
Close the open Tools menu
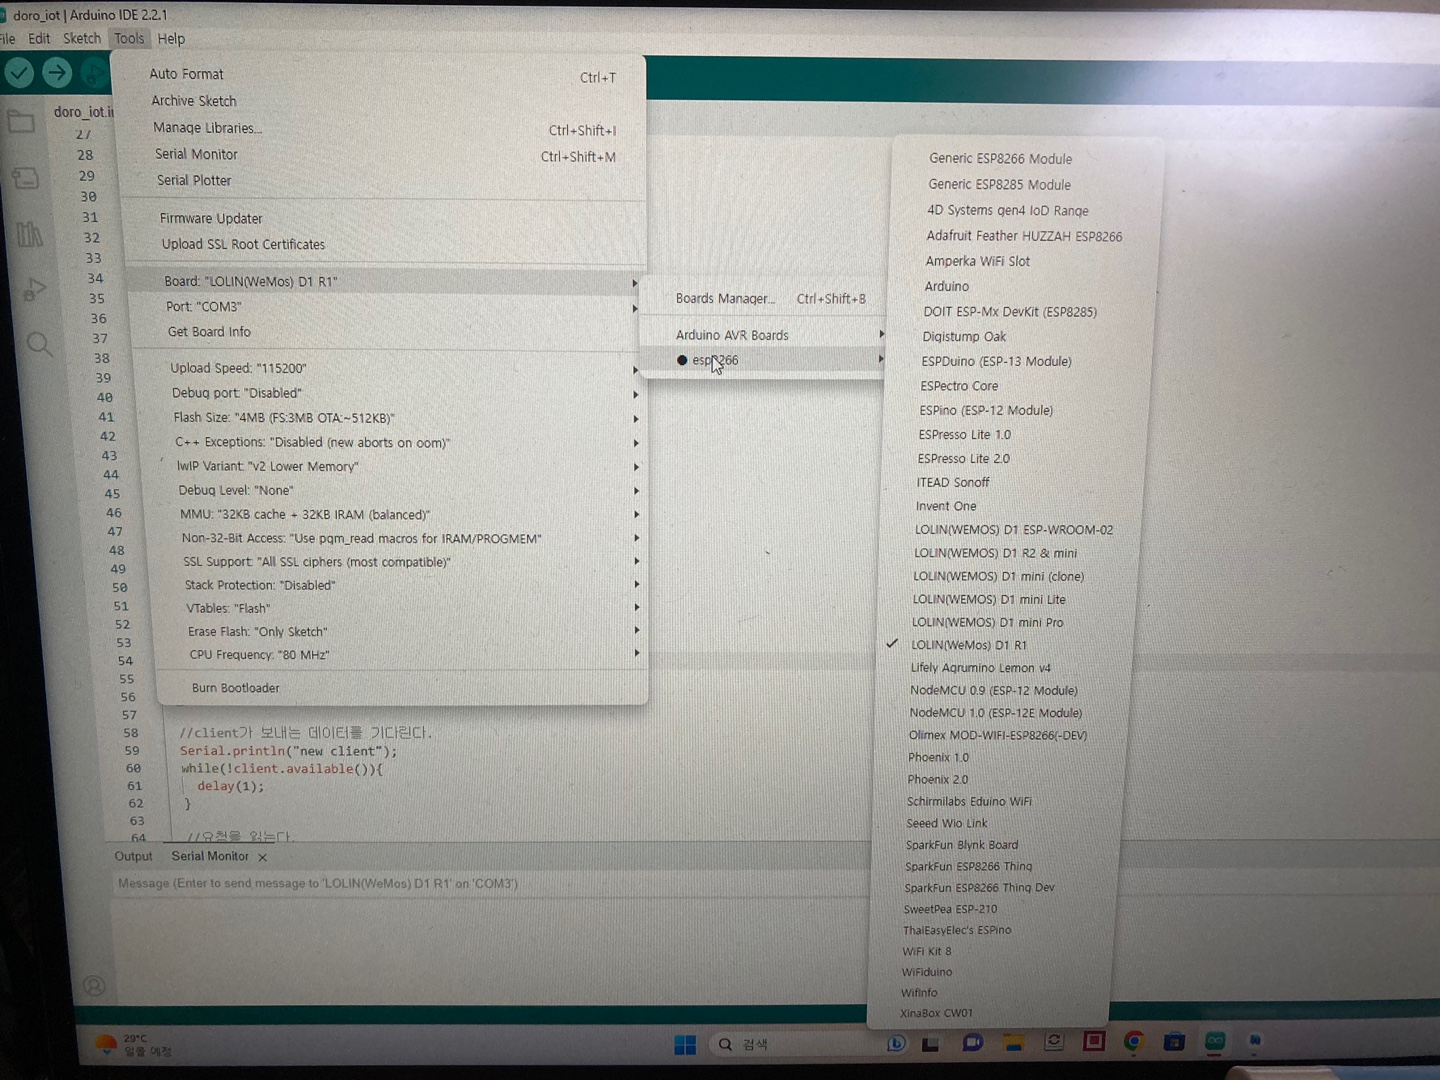129,38
